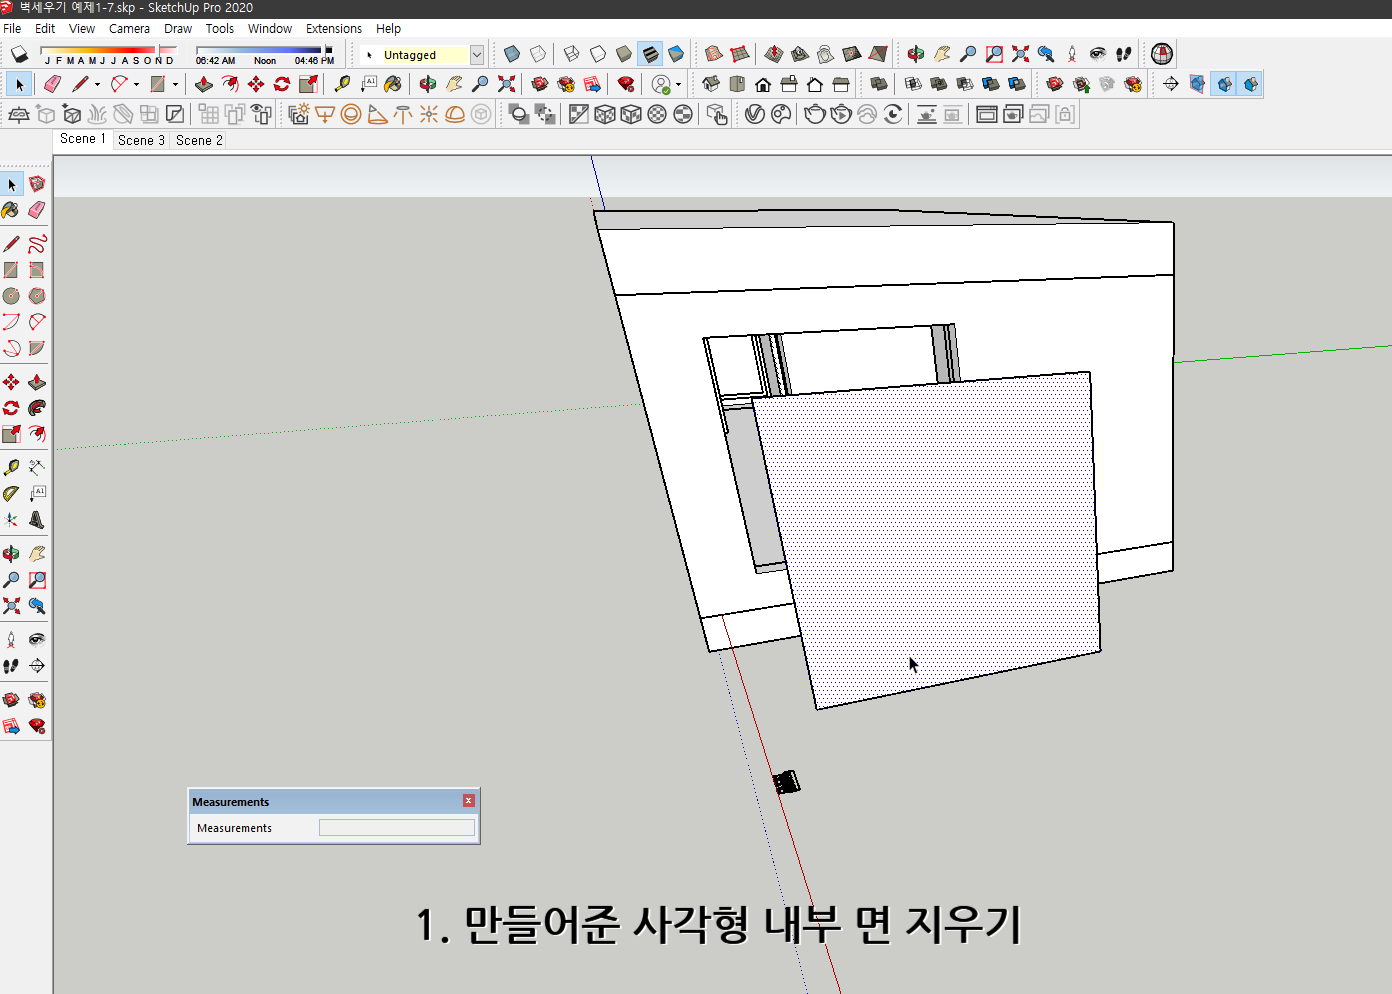
Task: Open the tag dropdown showing Untagged
Action: [x=477, y=54]
